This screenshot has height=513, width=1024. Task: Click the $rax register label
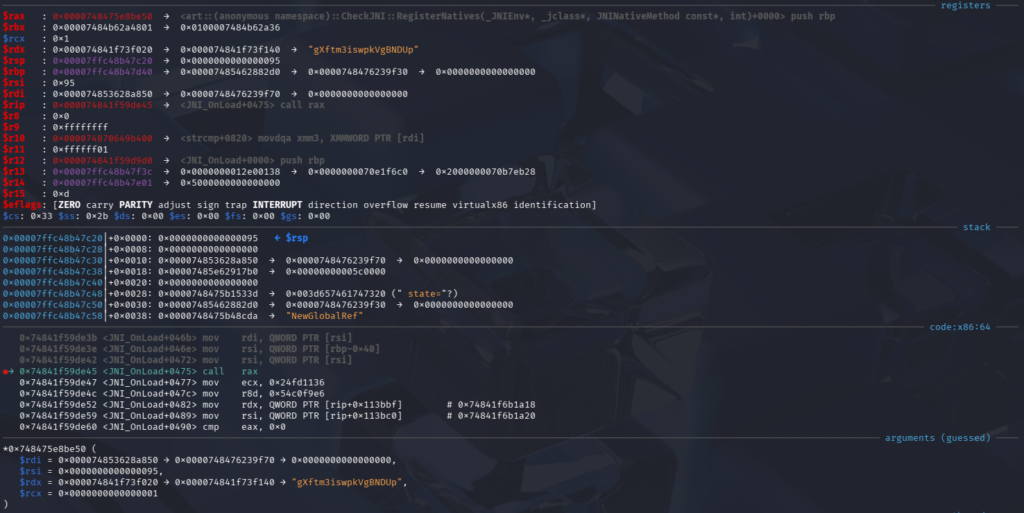coord(14,16)
